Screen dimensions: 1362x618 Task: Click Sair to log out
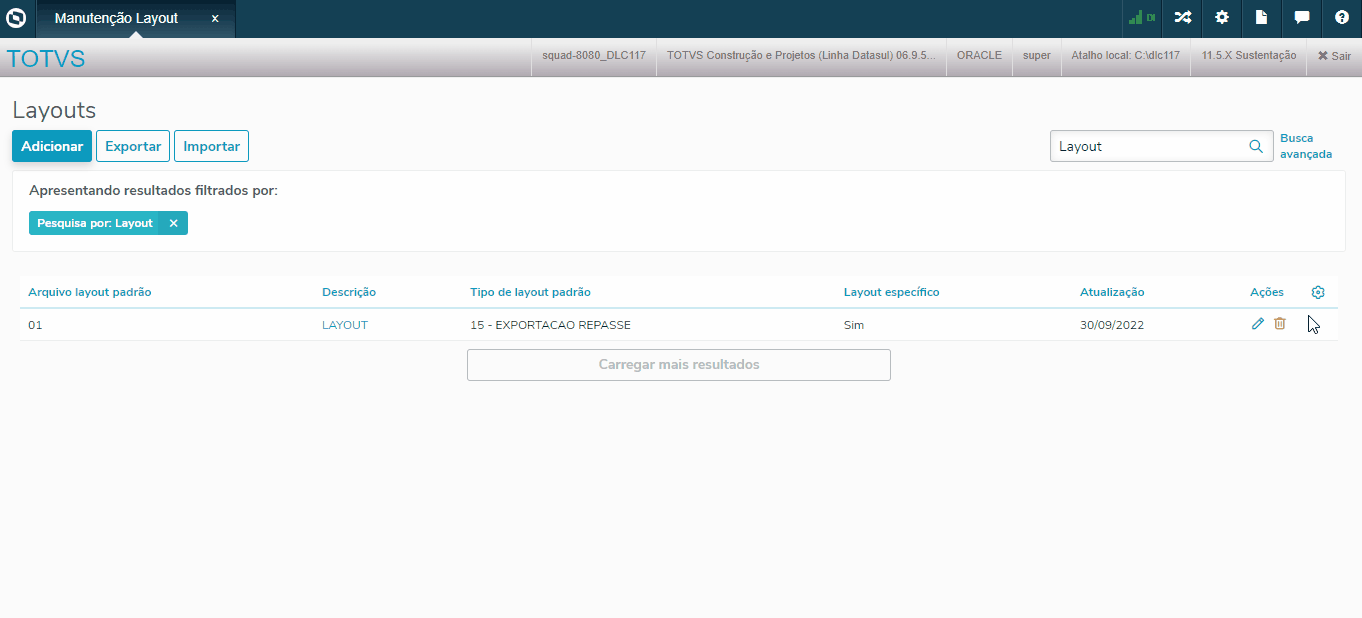coord(1334,56)
